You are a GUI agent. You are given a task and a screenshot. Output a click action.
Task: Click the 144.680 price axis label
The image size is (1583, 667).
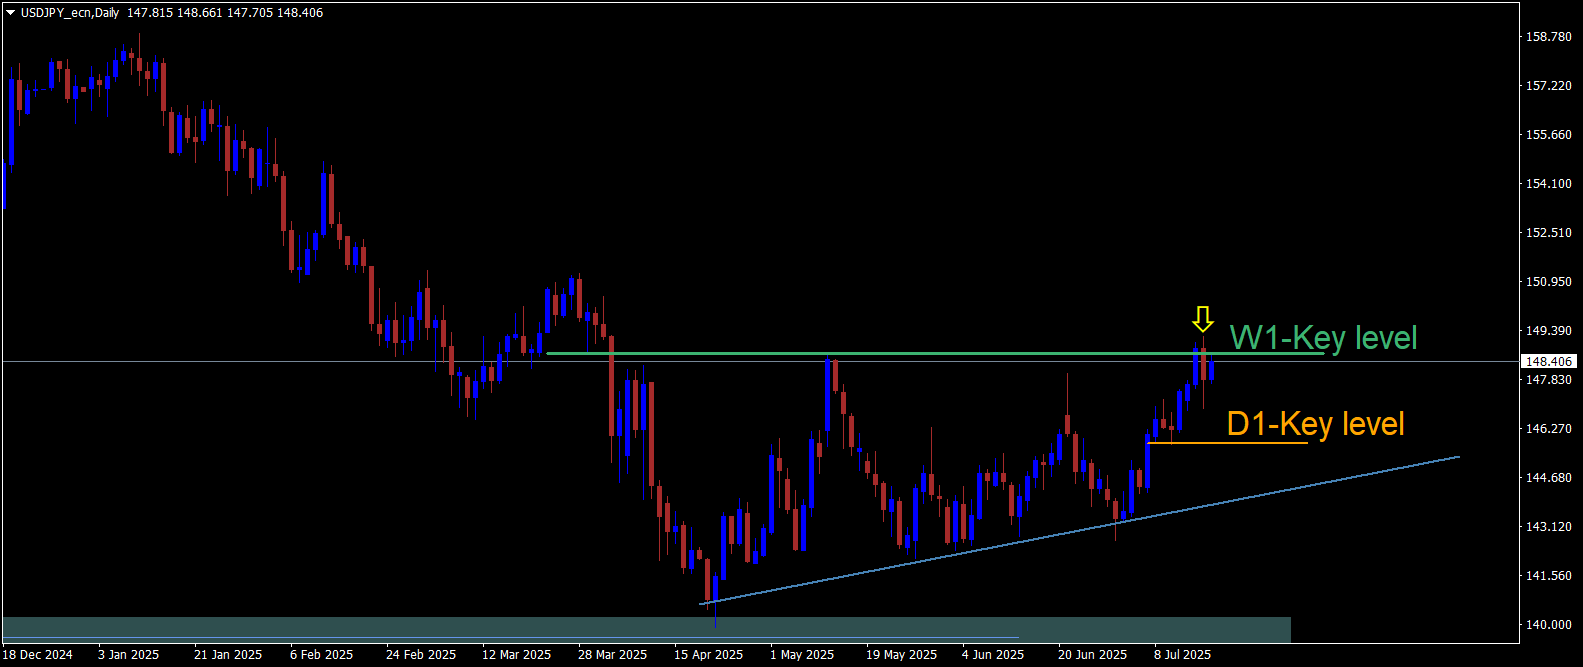click(1548, 478)
